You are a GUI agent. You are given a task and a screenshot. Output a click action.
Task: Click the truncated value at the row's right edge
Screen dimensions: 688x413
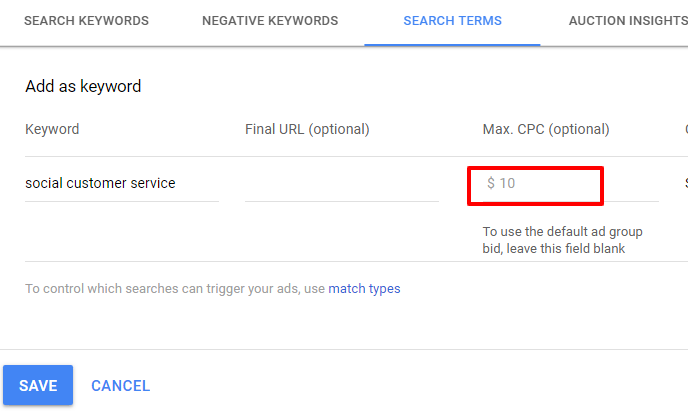(x=685, y=184)
